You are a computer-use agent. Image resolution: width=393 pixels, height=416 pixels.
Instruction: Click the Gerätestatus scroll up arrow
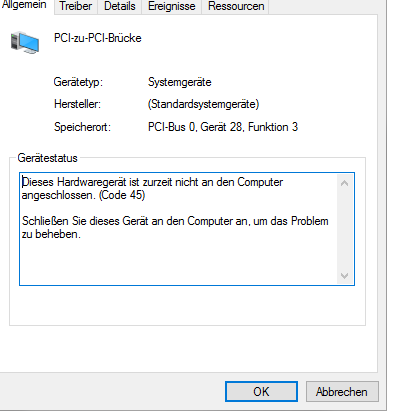point(345,183)
